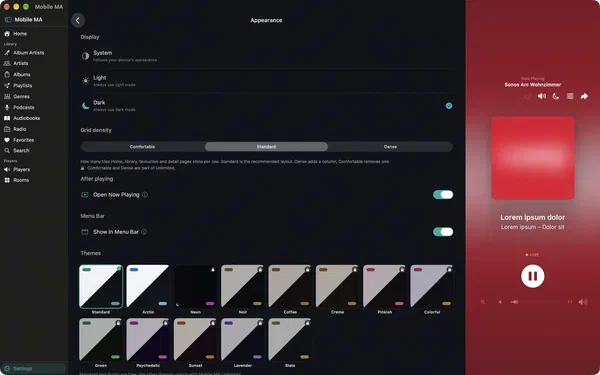Click the sleep timer moon icon
600x375 pixels.
(556, 96)
